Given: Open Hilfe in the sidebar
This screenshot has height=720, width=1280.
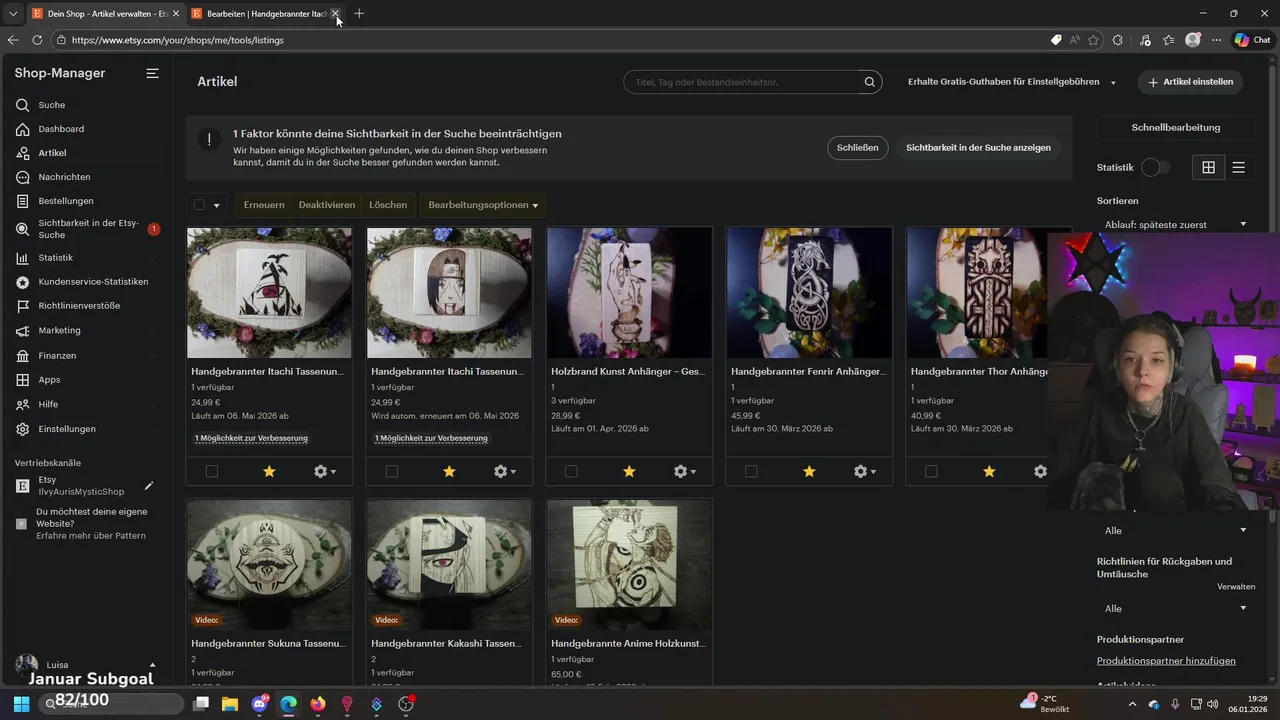Looking at the screenshot, I should coord(48,405).
